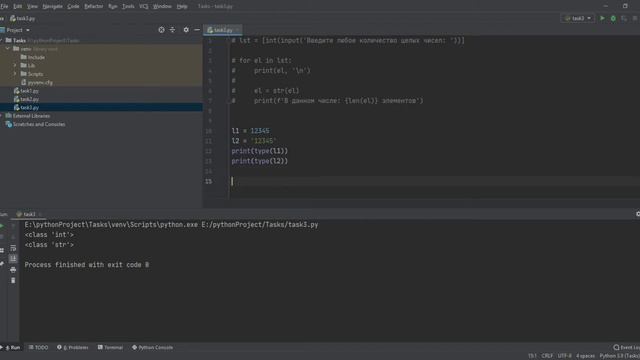
Task: Open the Run menu
Action: 113,7
